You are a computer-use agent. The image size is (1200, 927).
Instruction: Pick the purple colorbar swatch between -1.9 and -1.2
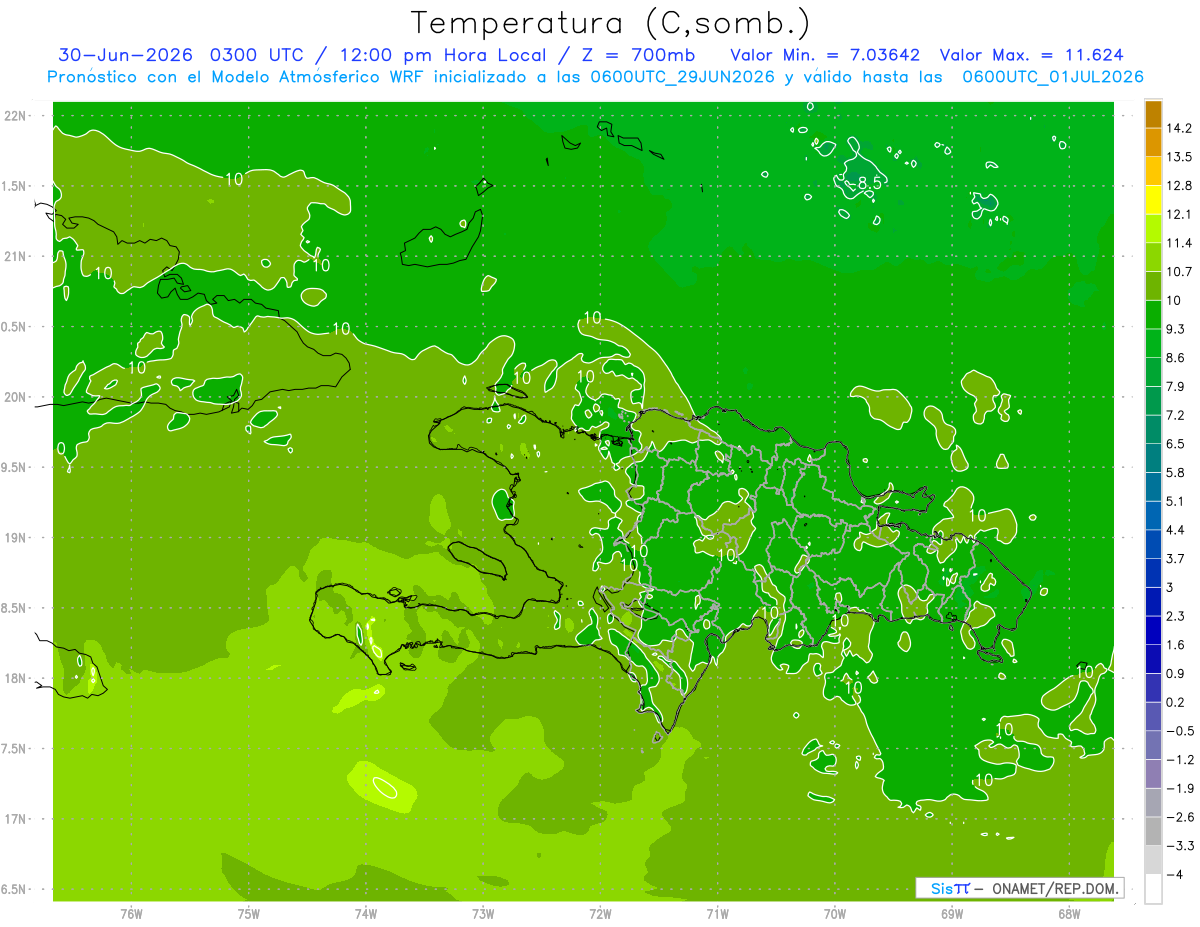pyautogui.click(x=1153, y=774)
